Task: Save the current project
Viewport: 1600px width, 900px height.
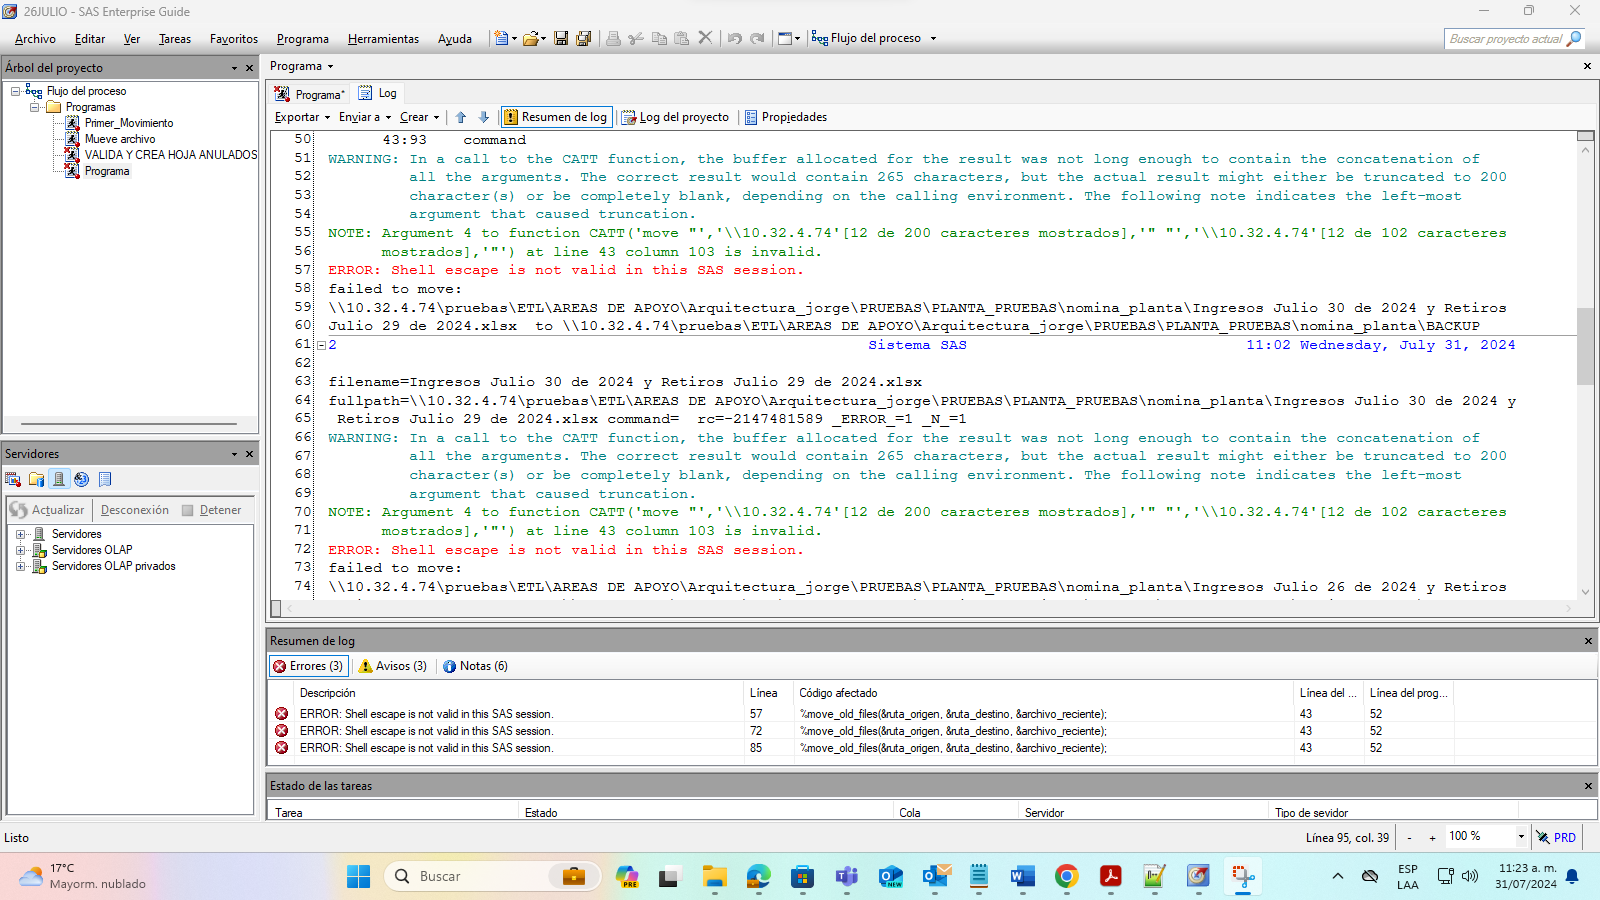Action: (561, 37)
